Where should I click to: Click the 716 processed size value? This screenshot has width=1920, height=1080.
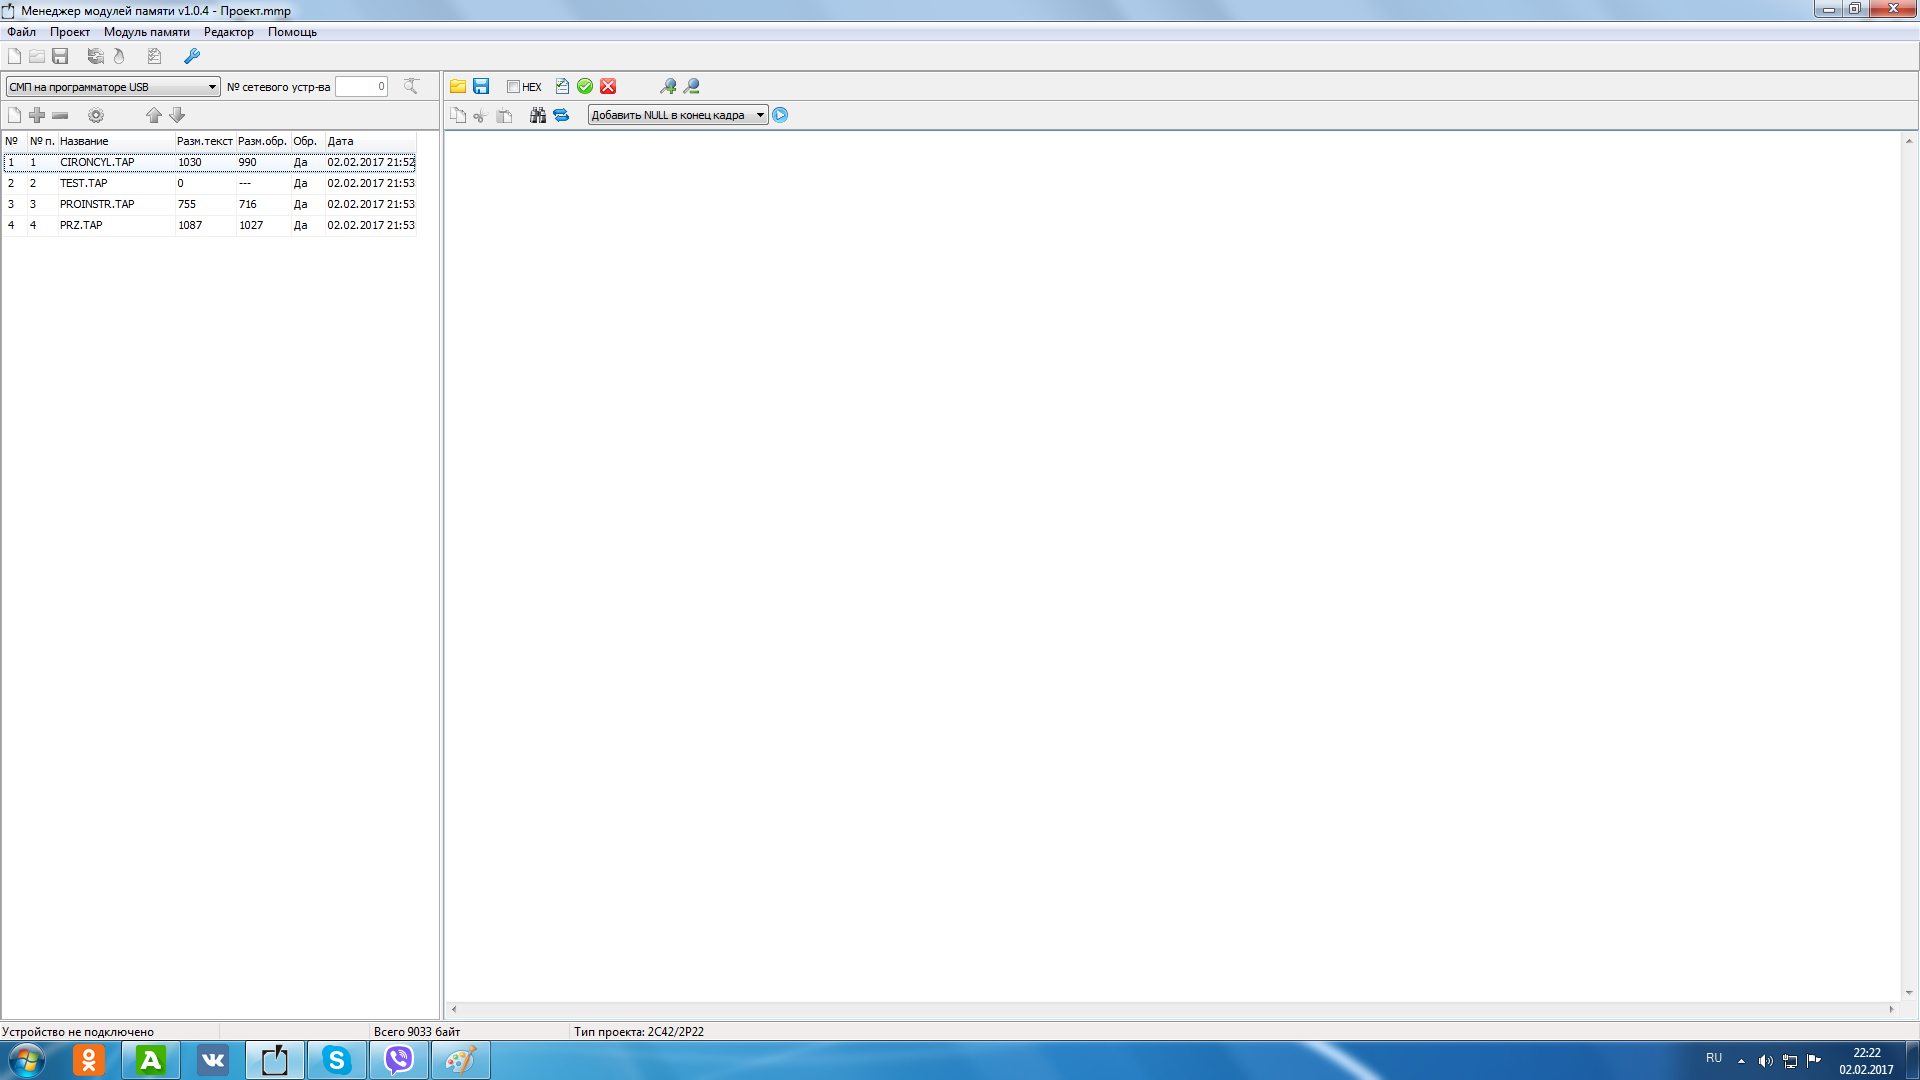248,205
